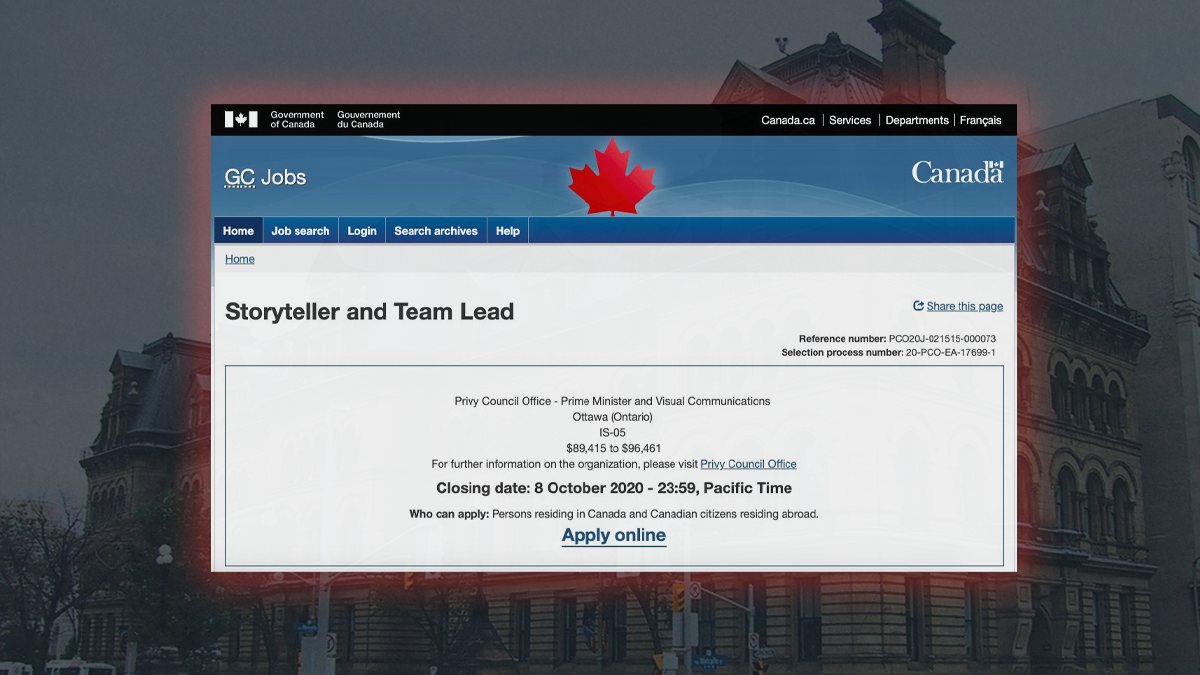This screenshot has height=675, width=1200.
Task: Click the GC Jobs site title
Action: coord(265,178)
